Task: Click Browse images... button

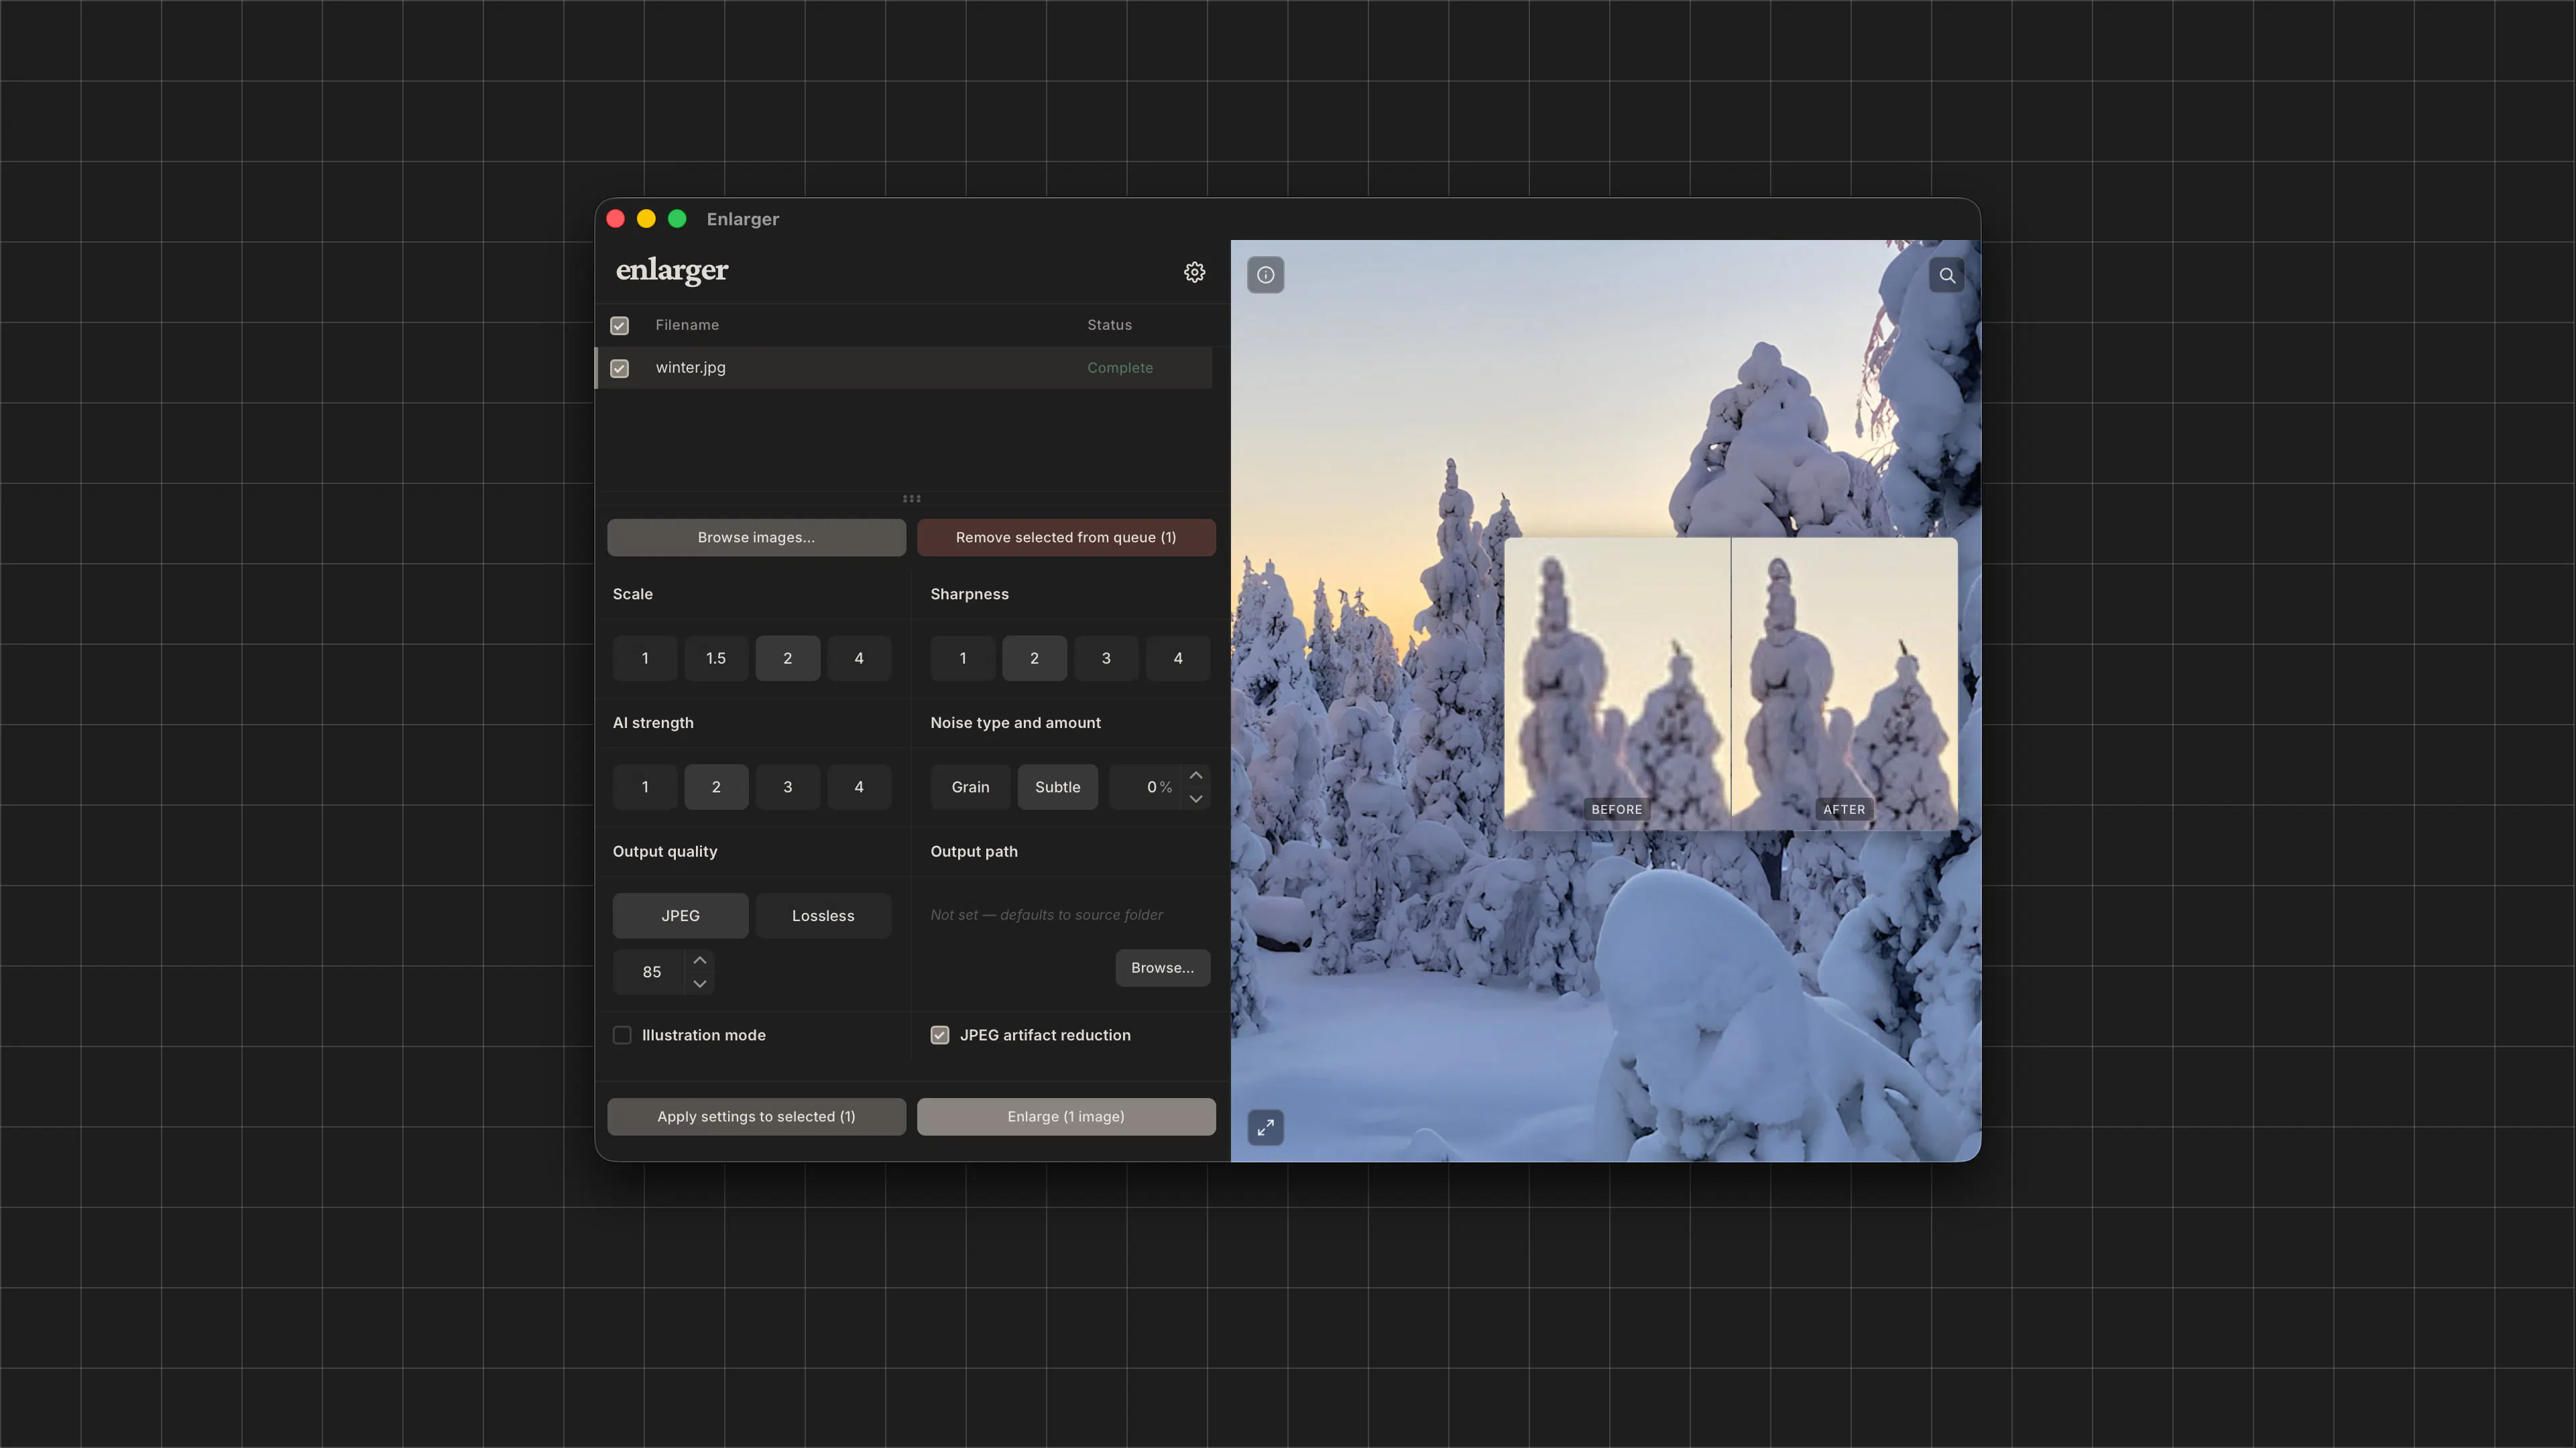Action: 756,538
